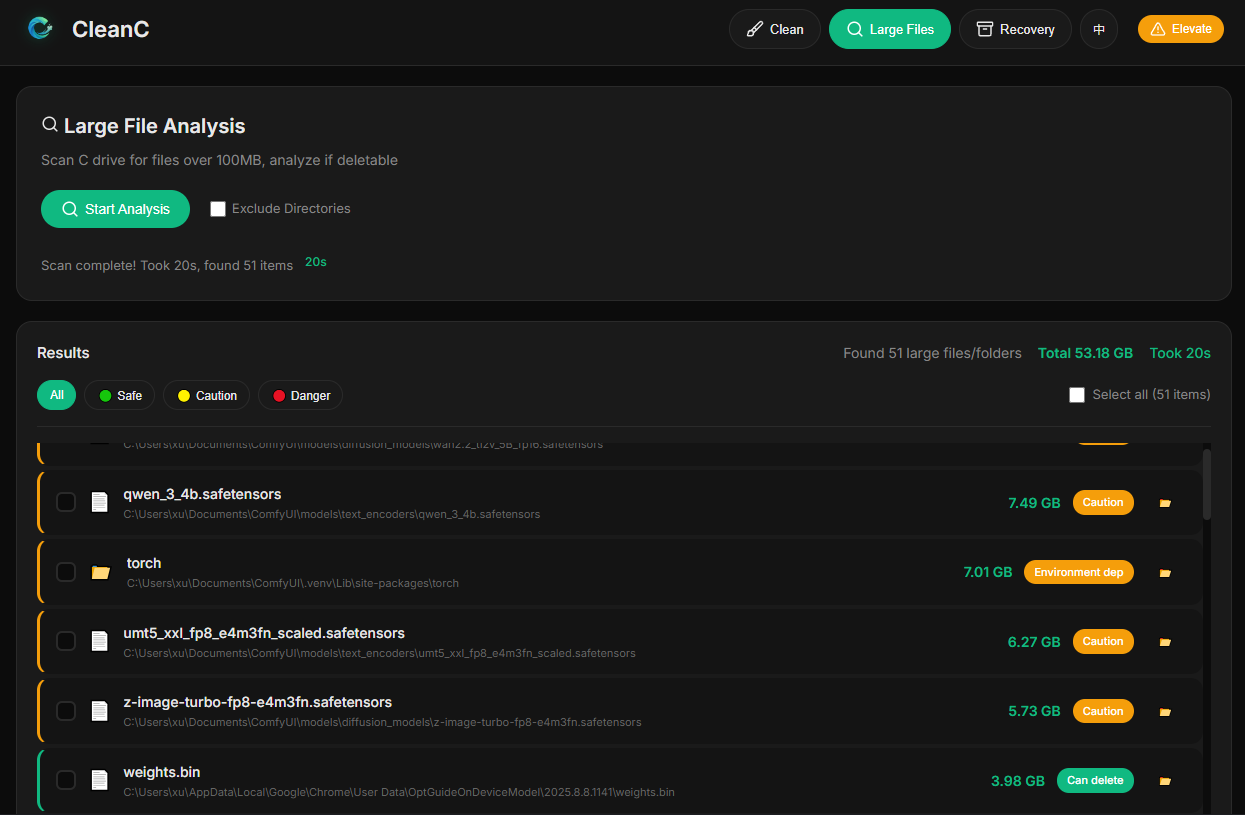Viewport: 1245px width, 815px height.
Task: Click the results list scrollbar
Action: click(x=1207, y=484)
